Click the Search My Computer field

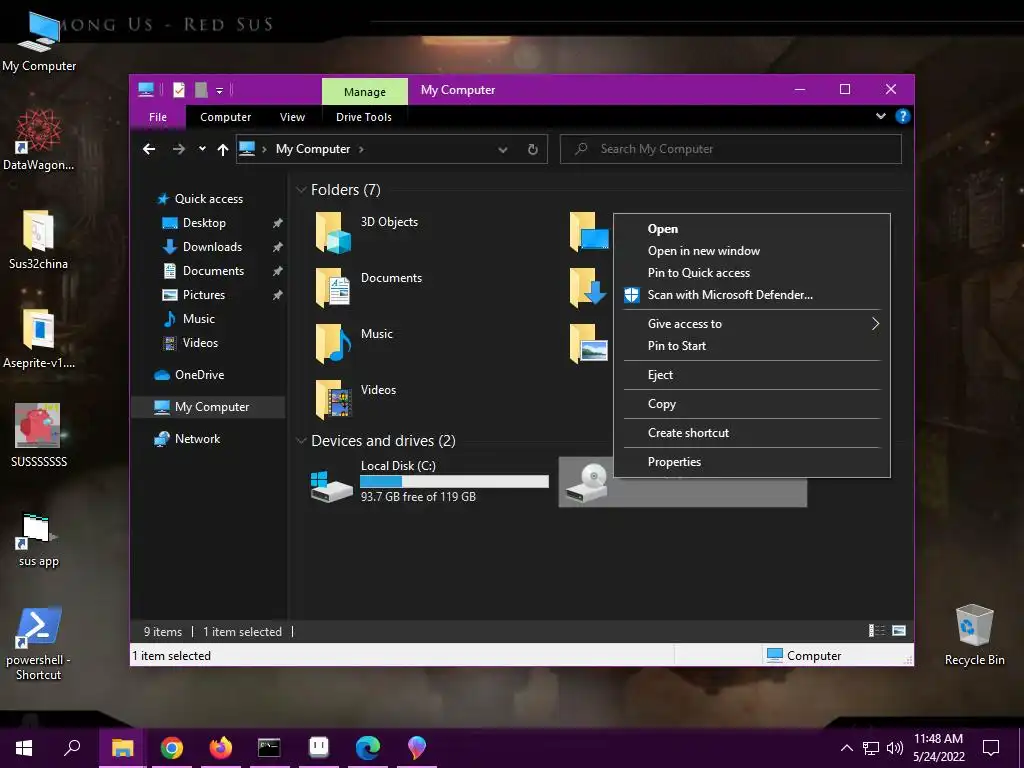pos(731,149)
